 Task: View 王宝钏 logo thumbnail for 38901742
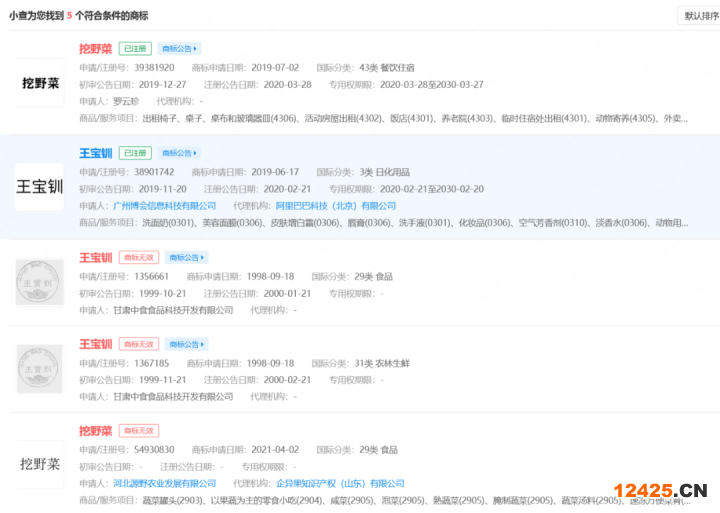39,187
